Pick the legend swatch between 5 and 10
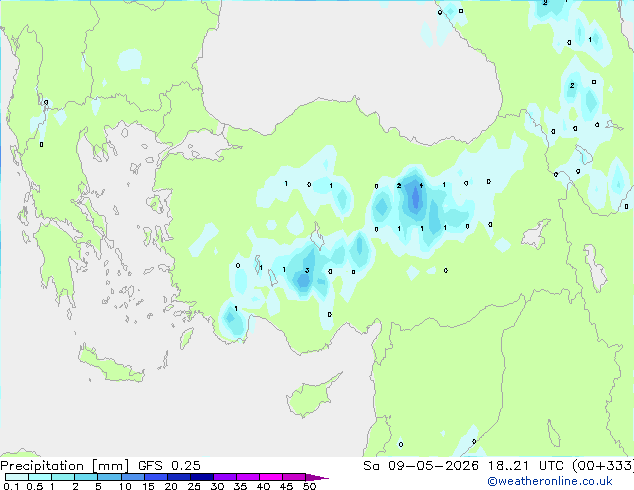The width and height of the screenshot is (634, 490). coord(109,477)
